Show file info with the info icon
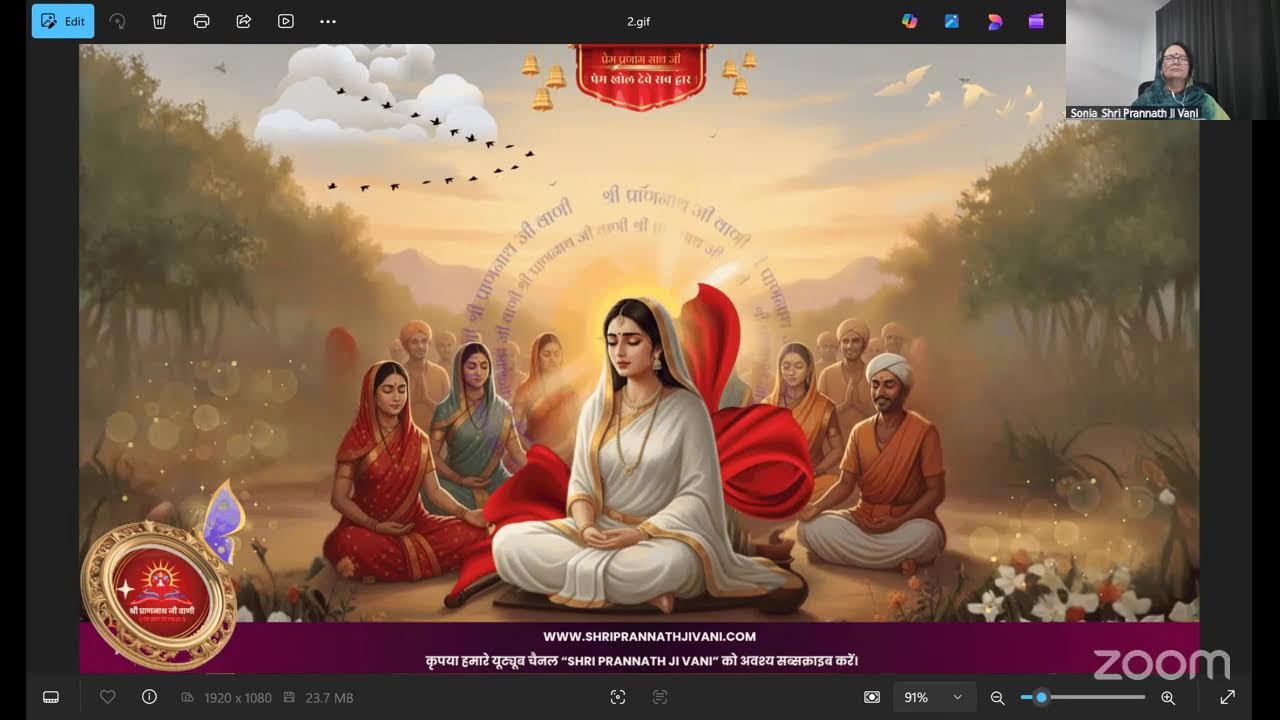Screen dimensions: 1280x720 click(150, 697)
